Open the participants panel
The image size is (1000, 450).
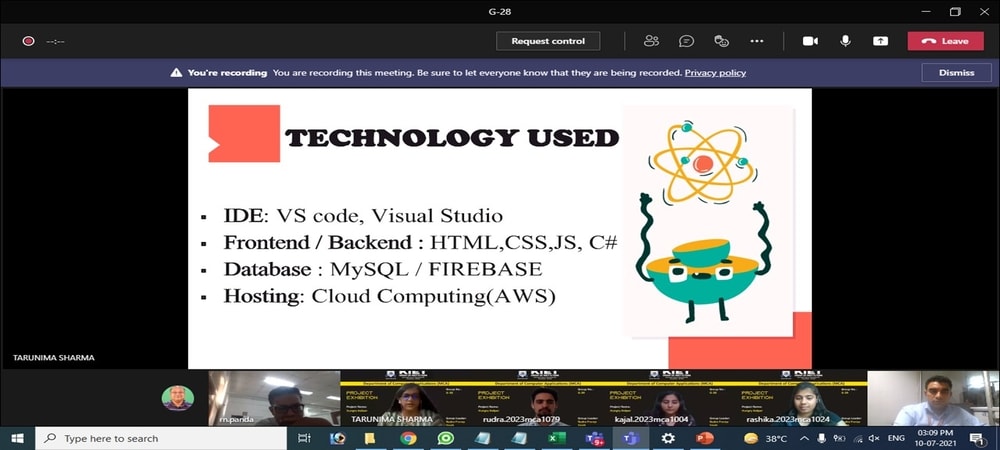tap(652, 41)
